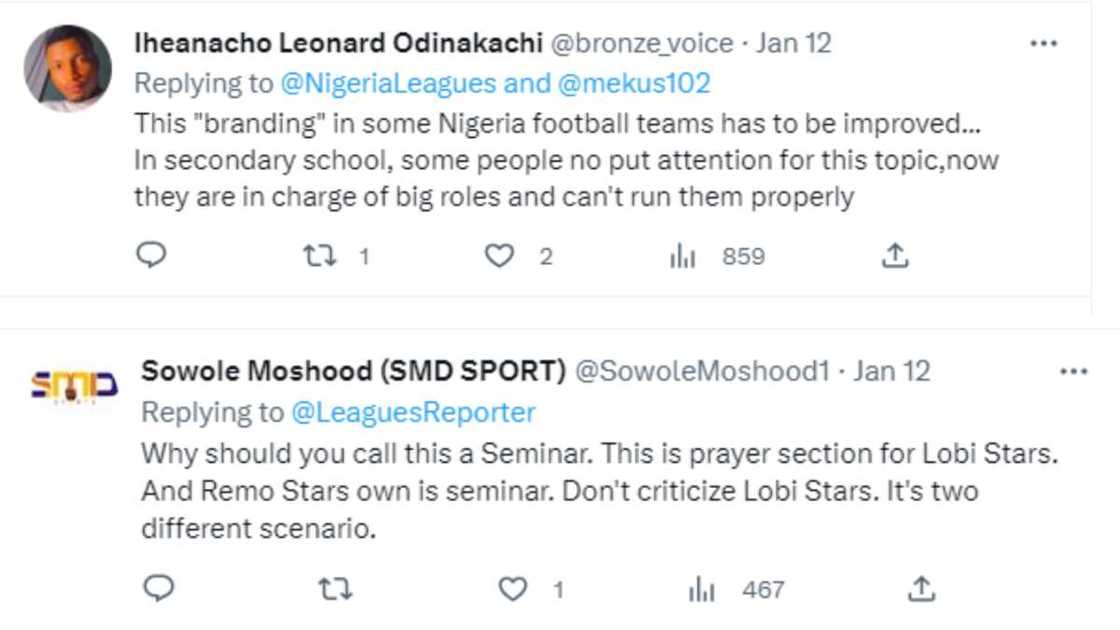Retweet Iheanacho Leonard Odinakachi's tweet
1120x630 pixels.
(x=319, y=257)
